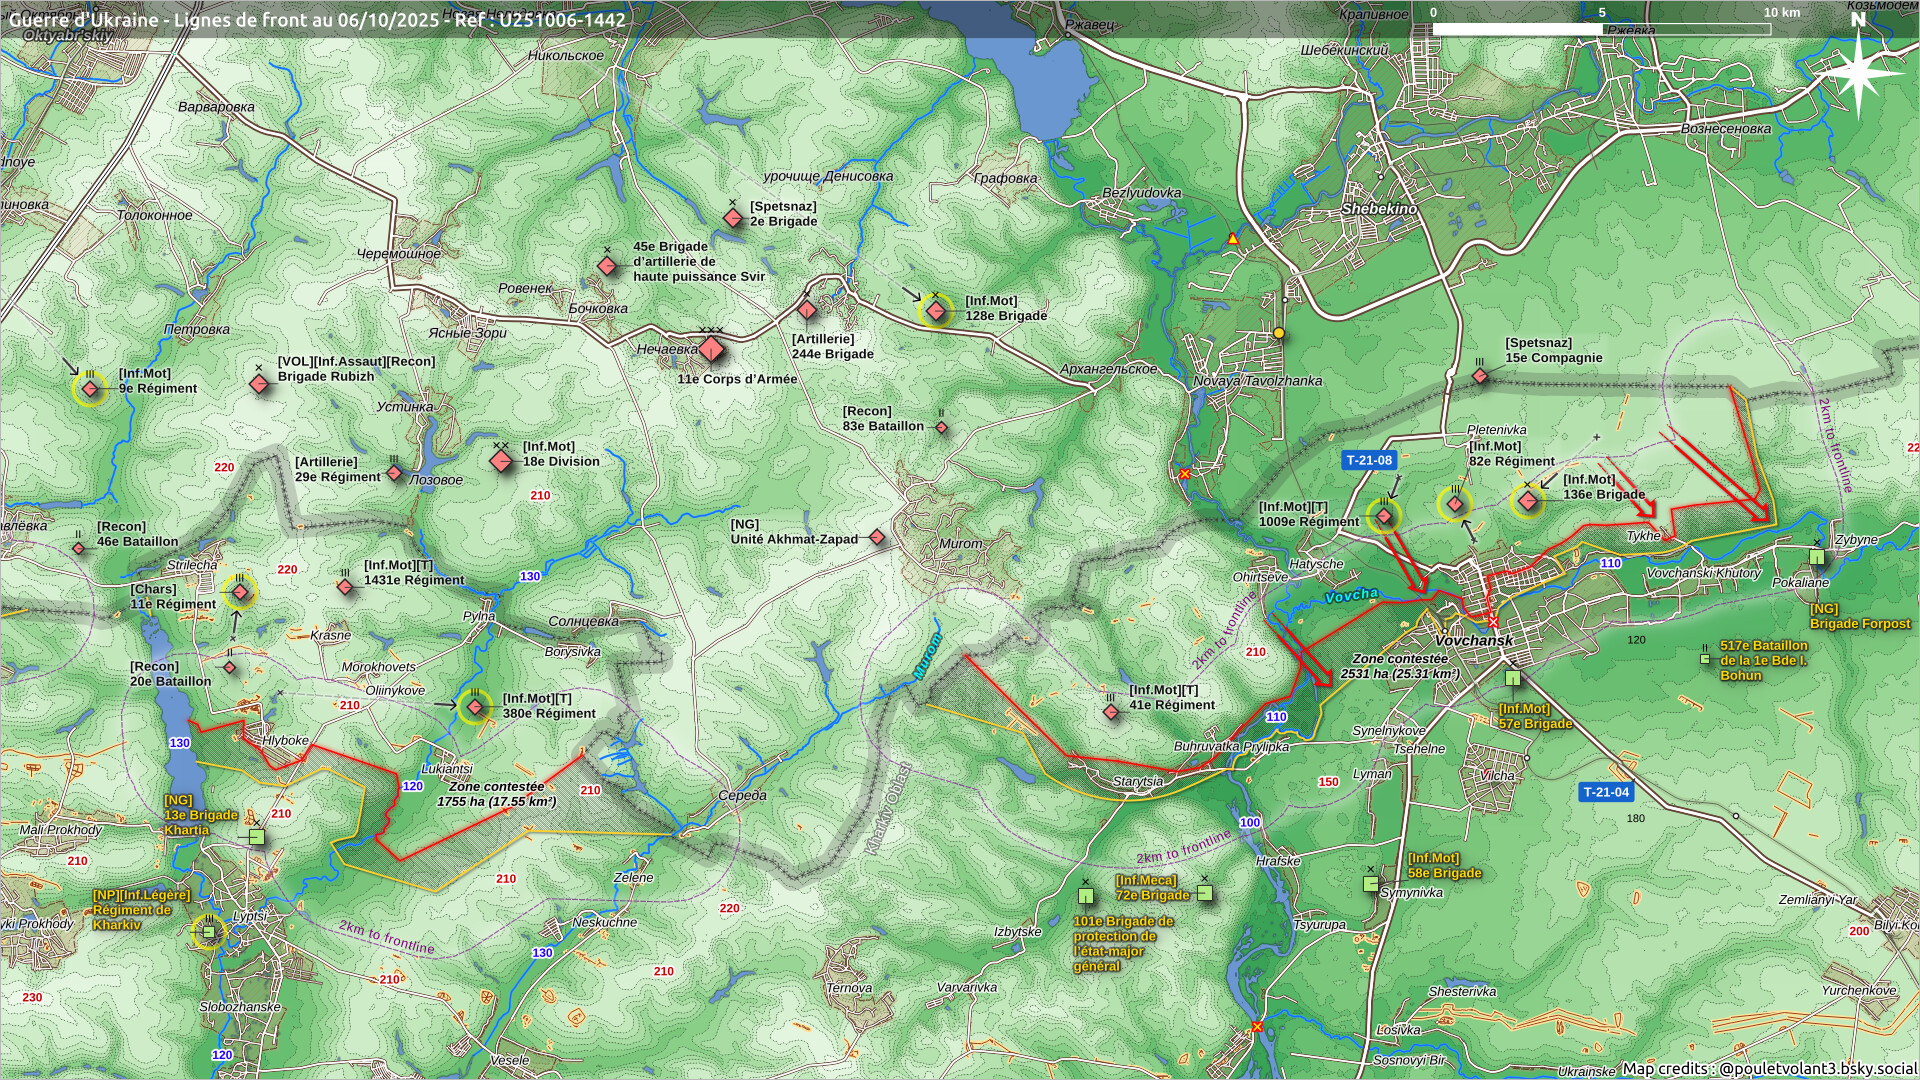Click the 11e Corps d'Armée headquarters marker
The width and height of the screenshot is (1920, 1080).
pos(711,350)
